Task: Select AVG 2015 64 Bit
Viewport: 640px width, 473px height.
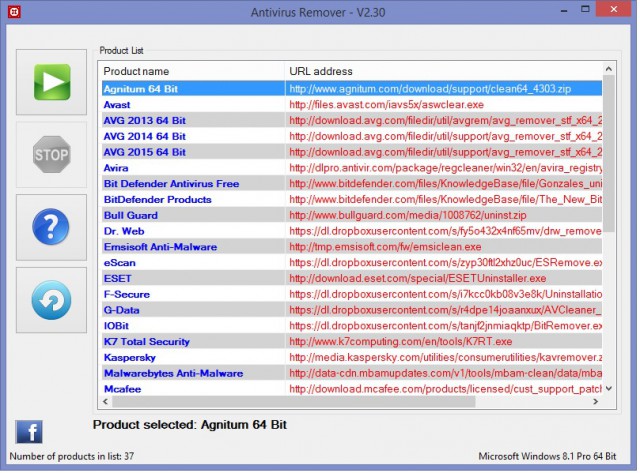Action: pos(352,152)
